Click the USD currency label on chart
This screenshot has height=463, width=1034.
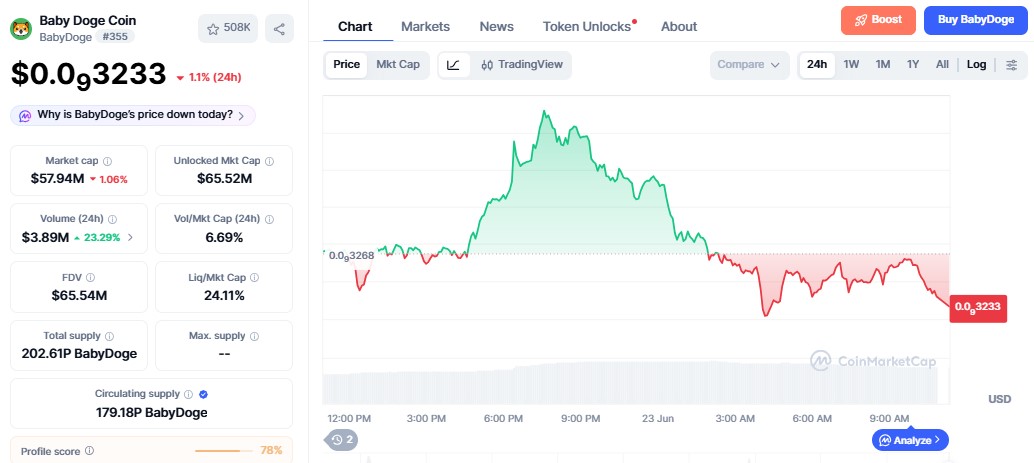coord(999,399)
